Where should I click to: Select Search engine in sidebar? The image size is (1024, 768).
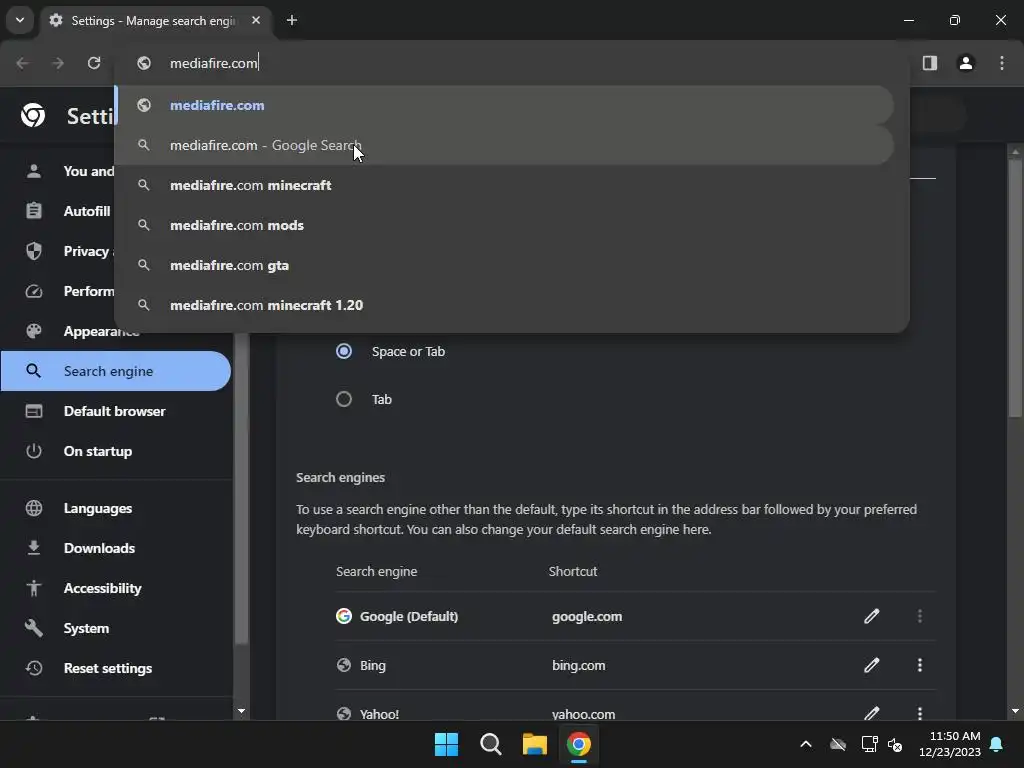point(116,371)
